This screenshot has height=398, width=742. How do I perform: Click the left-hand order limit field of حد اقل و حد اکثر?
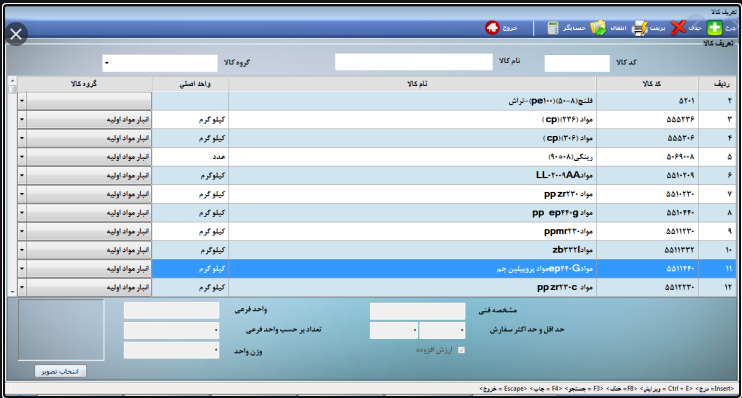click(394, 330)
